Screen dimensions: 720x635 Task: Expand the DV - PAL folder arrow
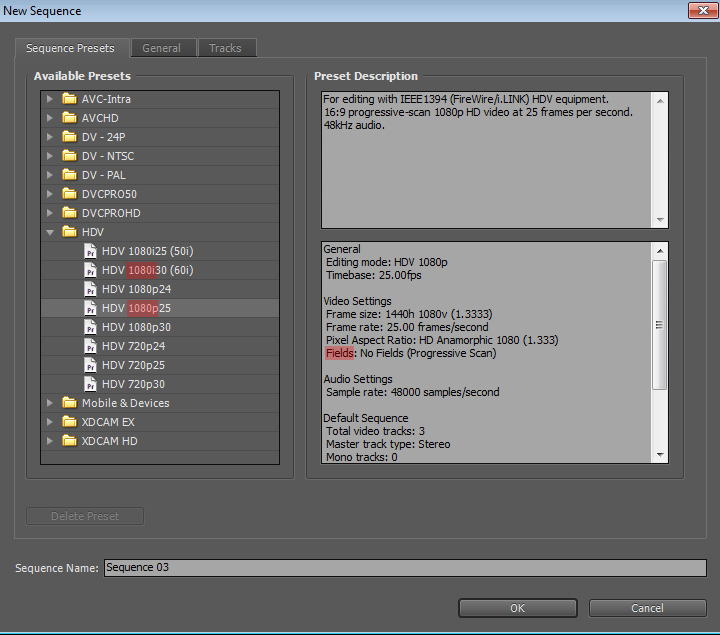pos(50,175)
